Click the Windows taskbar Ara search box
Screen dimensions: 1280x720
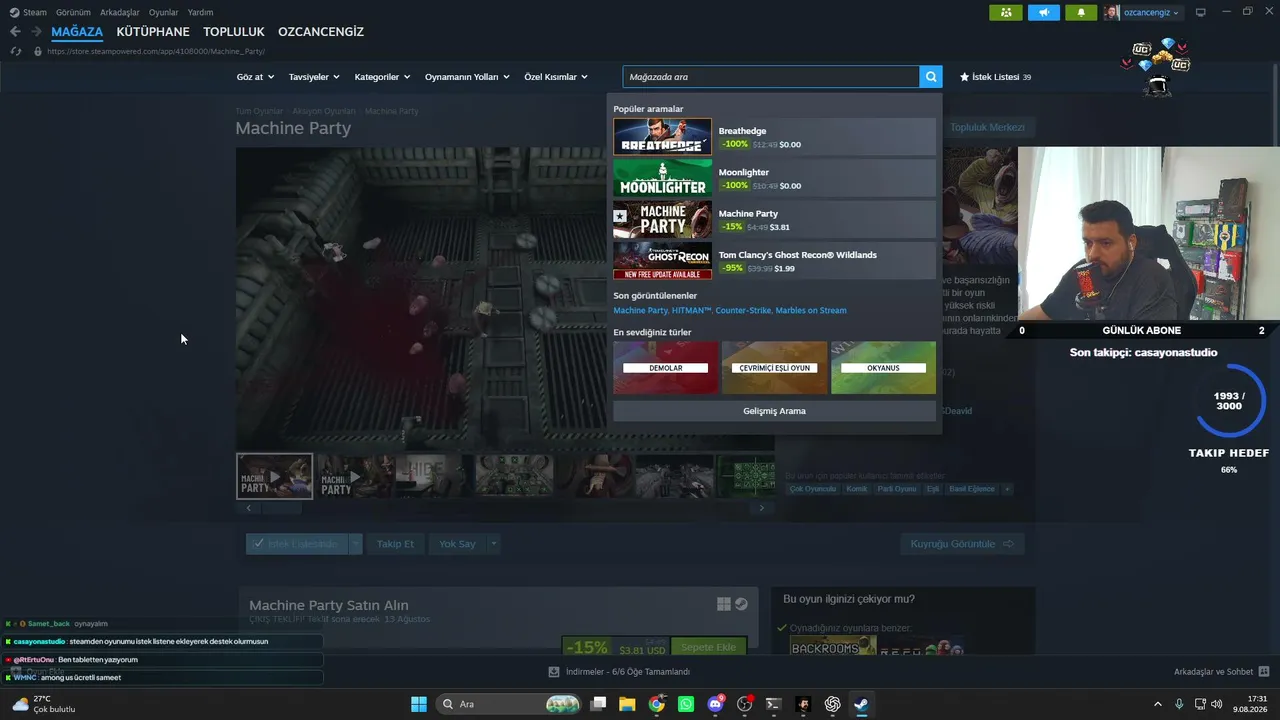tap(510, 704)
